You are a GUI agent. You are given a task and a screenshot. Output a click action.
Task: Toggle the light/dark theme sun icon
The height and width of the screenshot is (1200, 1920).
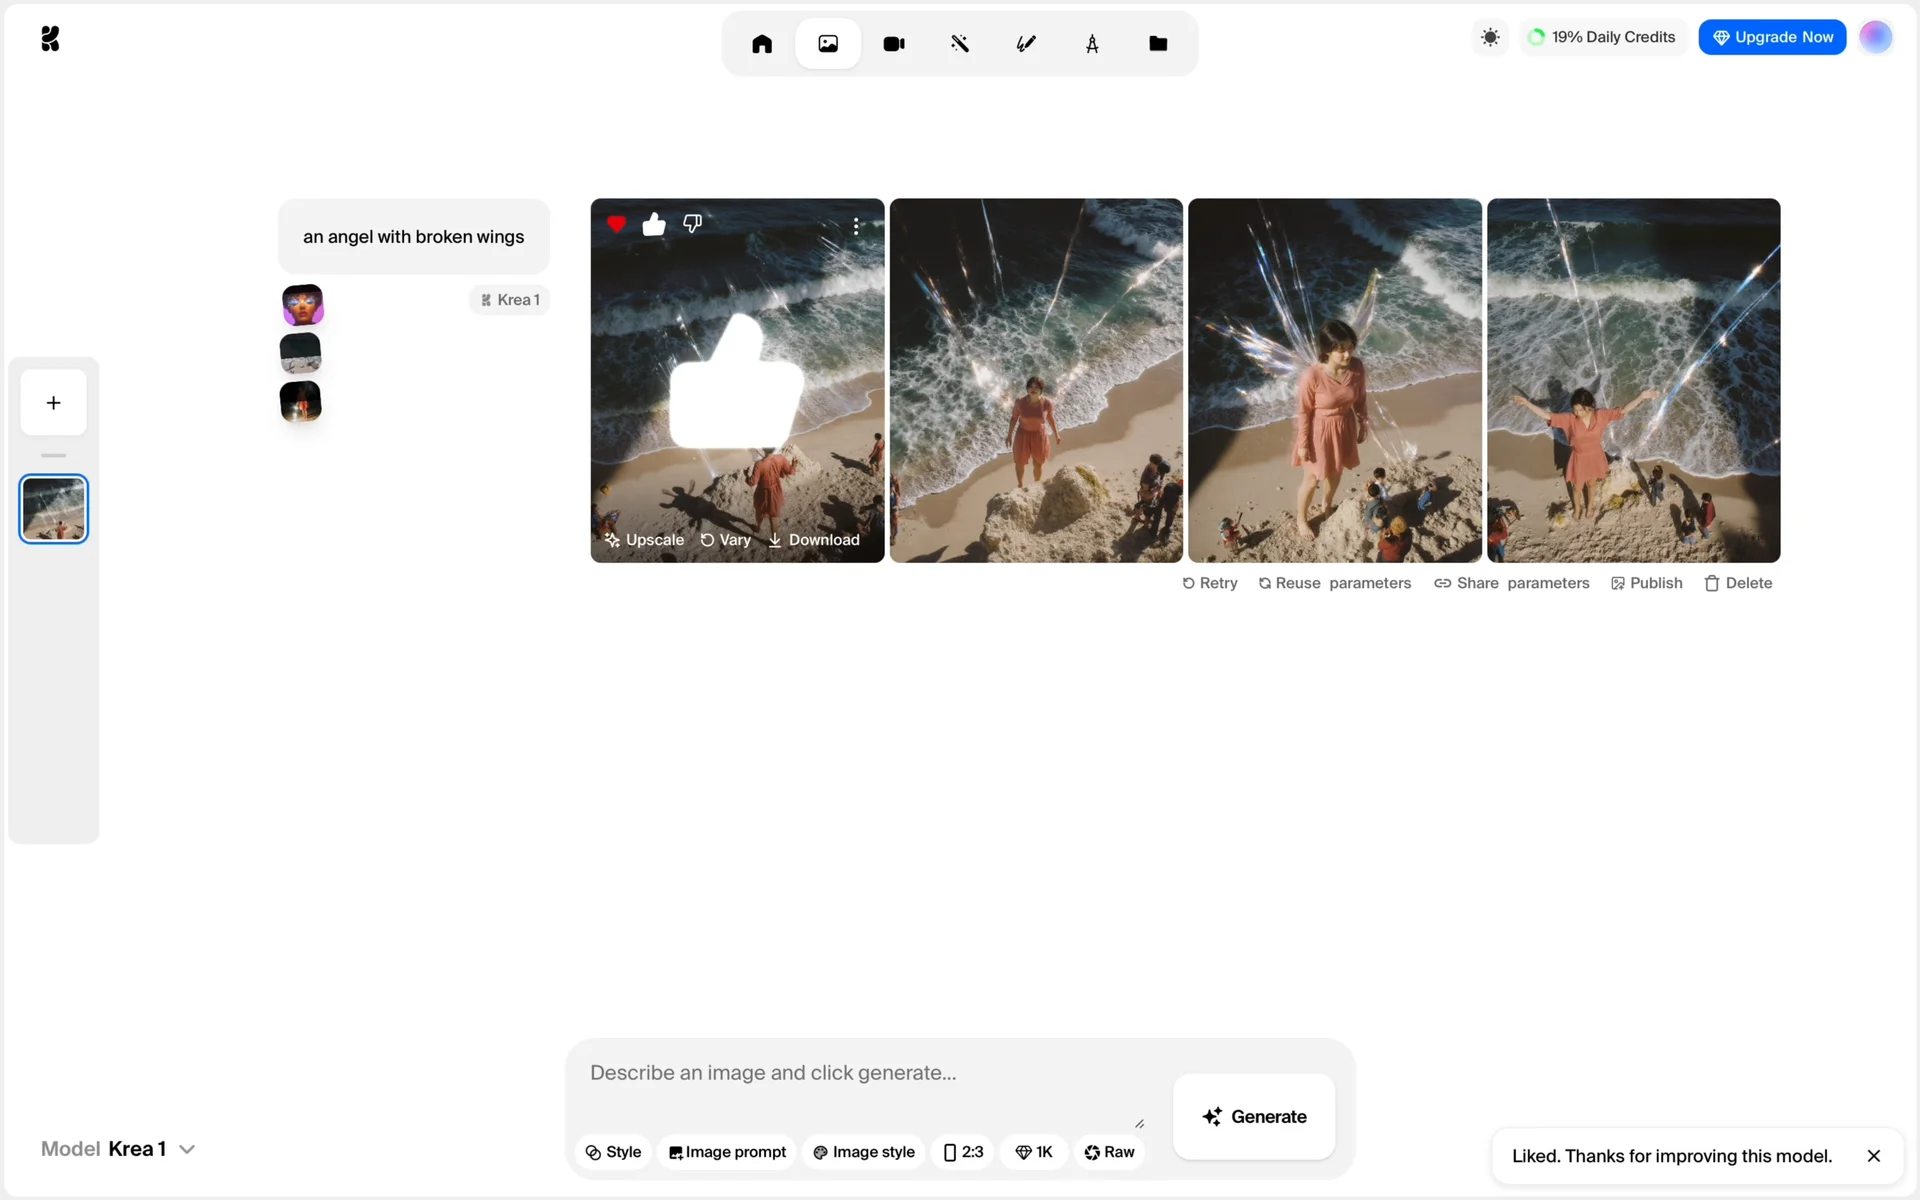tap(1490, 37)
